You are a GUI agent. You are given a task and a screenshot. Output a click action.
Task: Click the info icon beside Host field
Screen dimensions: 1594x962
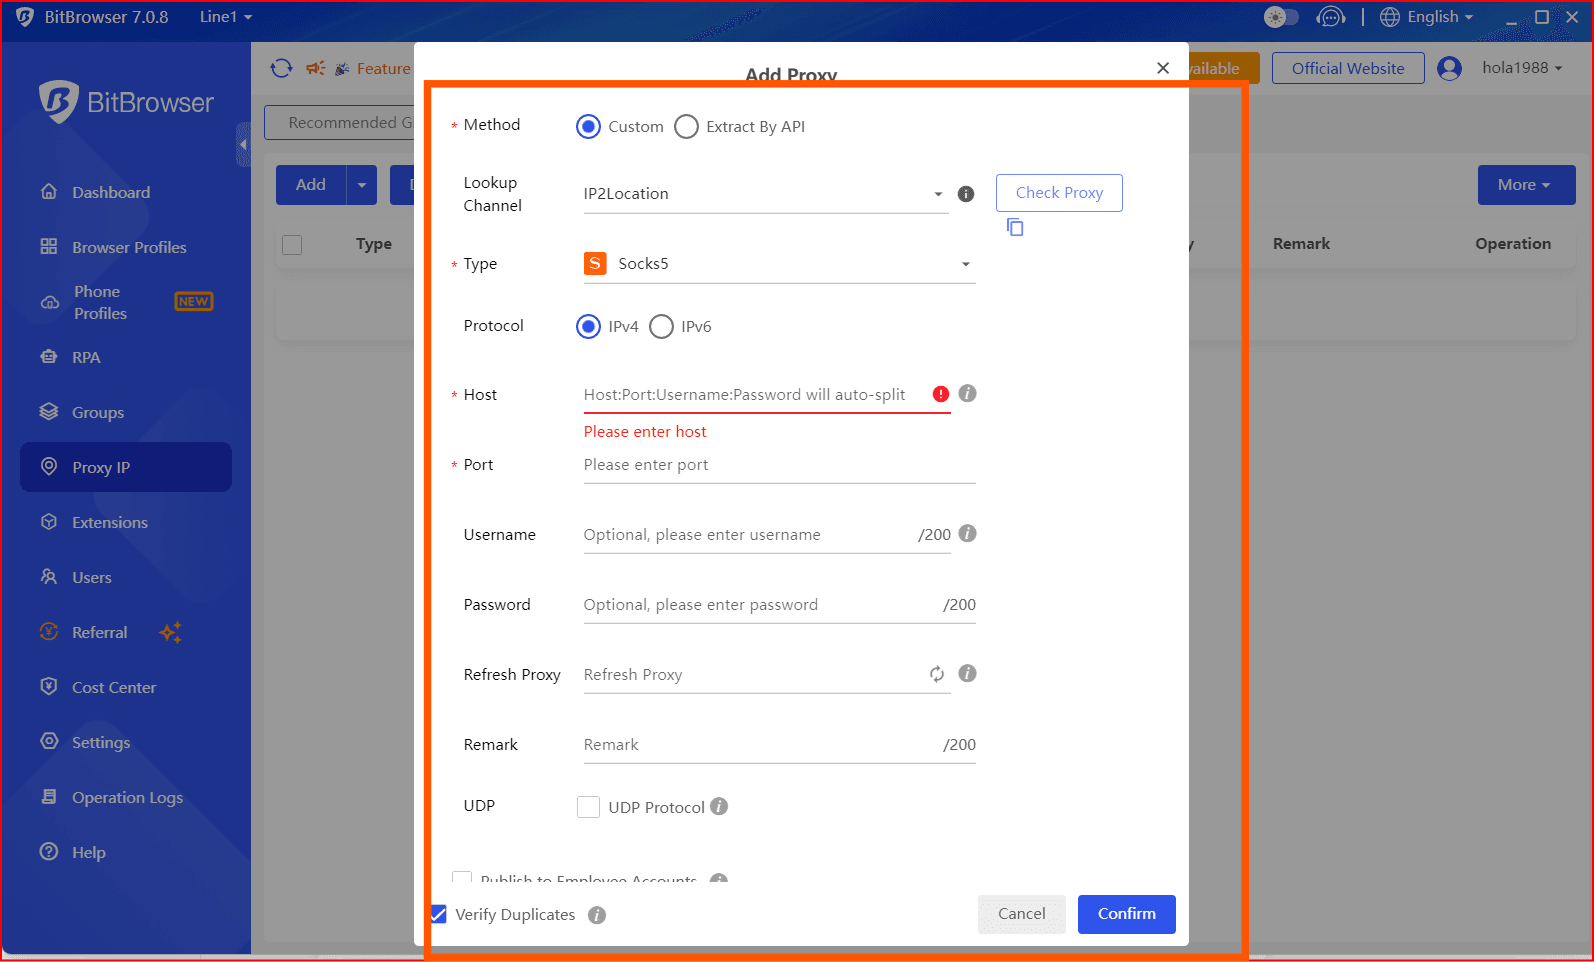point(967,393)
